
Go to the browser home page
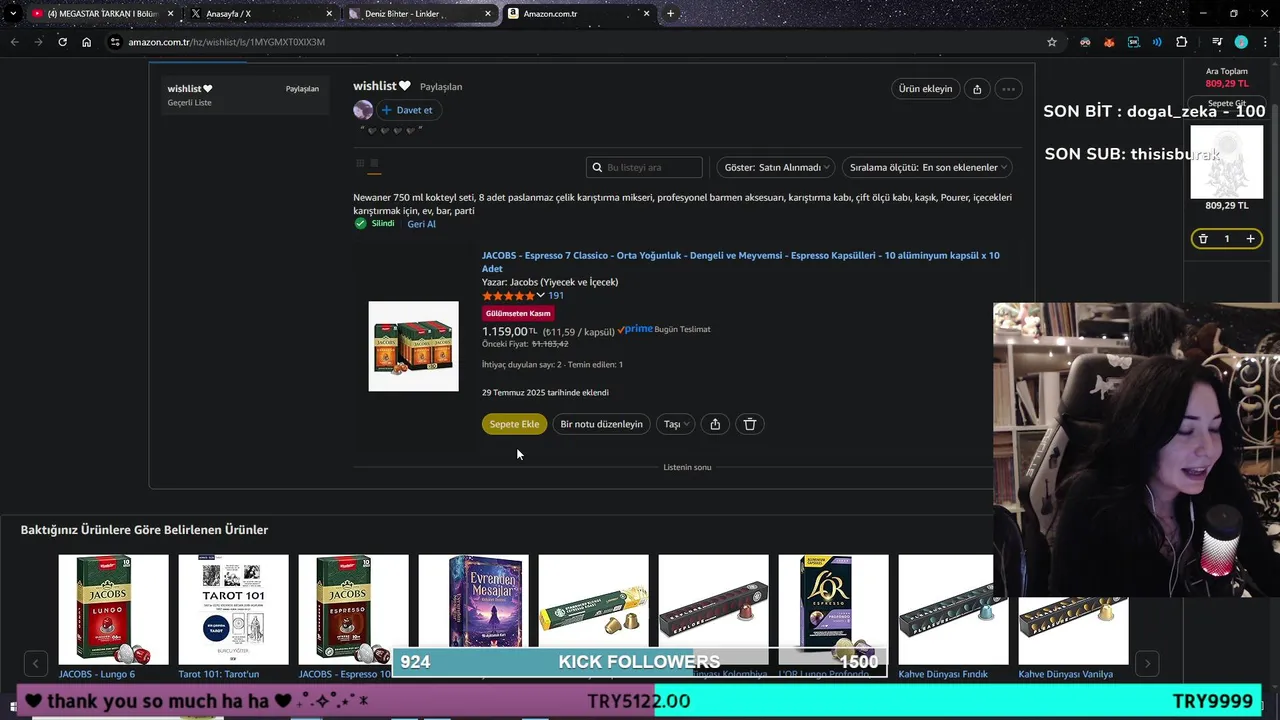coord(86,42)
